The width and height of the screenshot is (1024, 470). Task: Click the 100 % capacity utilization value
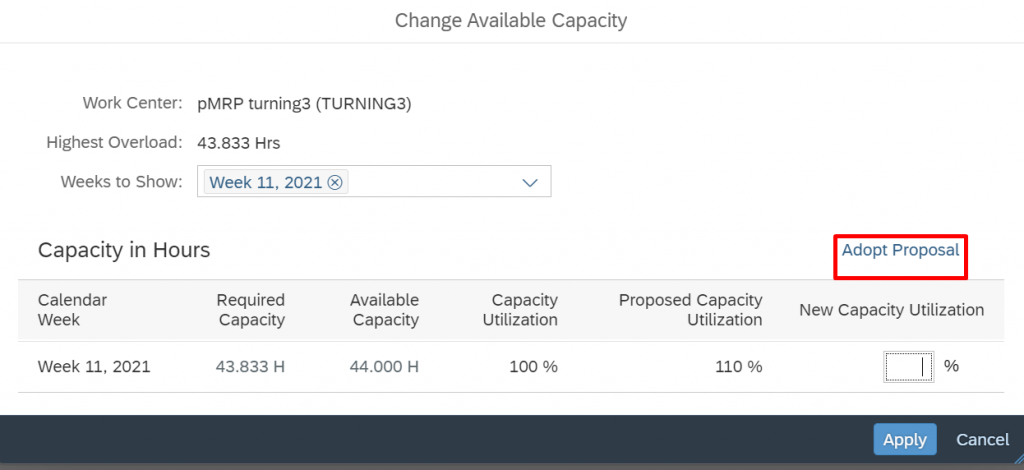coord(534,367)
